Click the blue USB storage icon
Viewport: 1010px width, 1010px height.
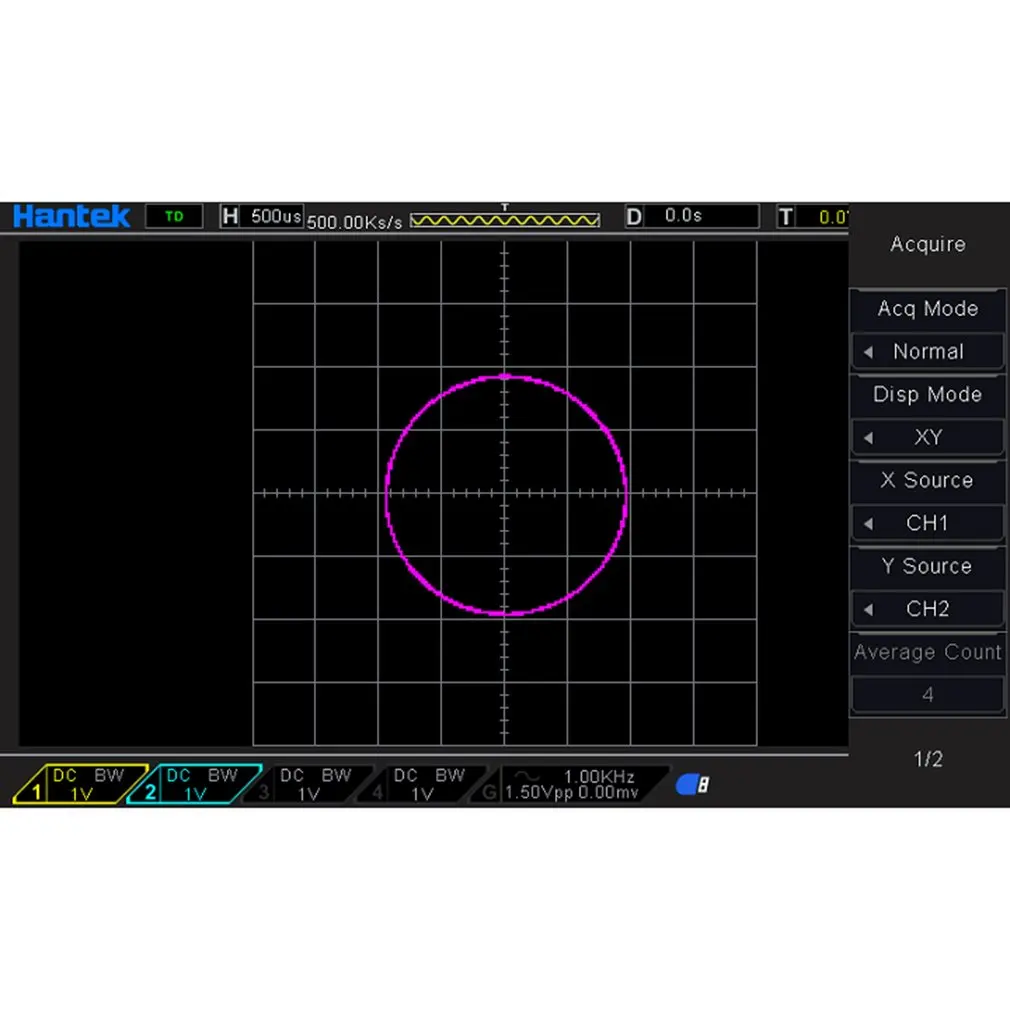coord(692,785)
